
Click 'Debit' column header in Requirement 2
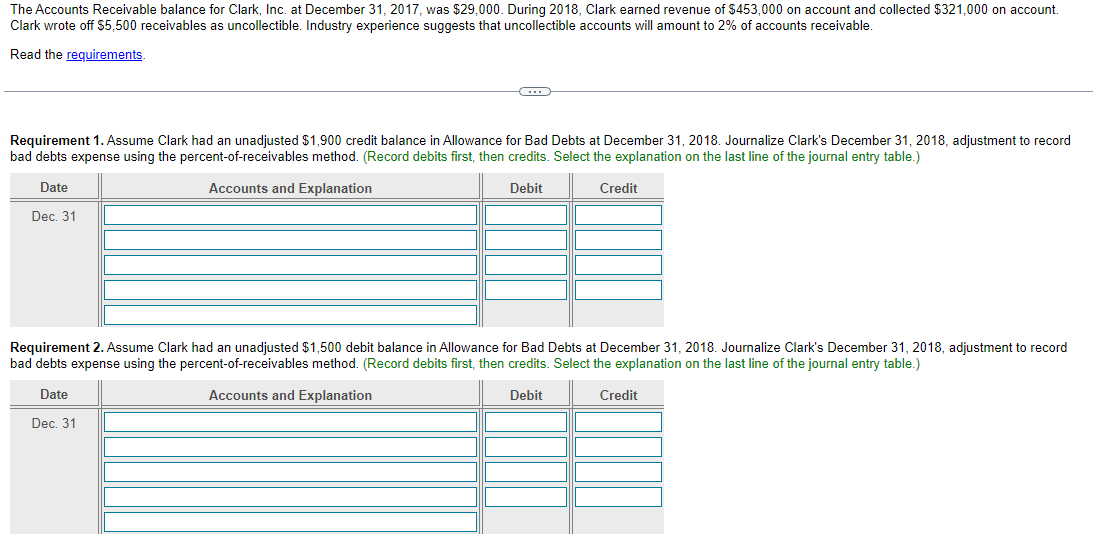pos(526,396)
